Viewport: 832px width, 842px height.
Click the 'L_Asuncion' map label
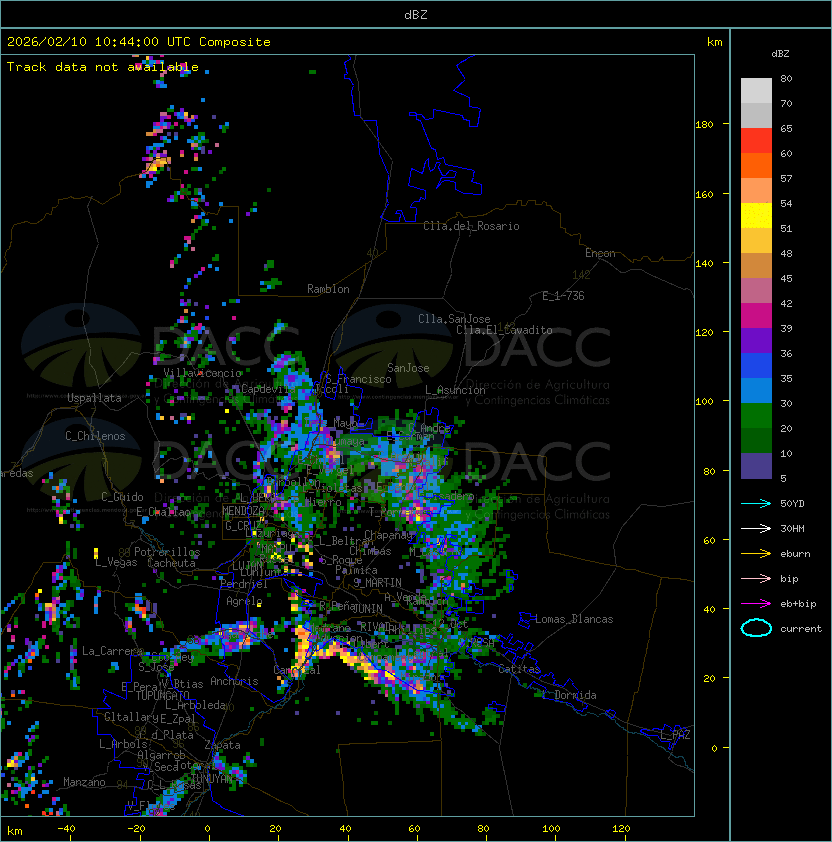tap(455, 390)
